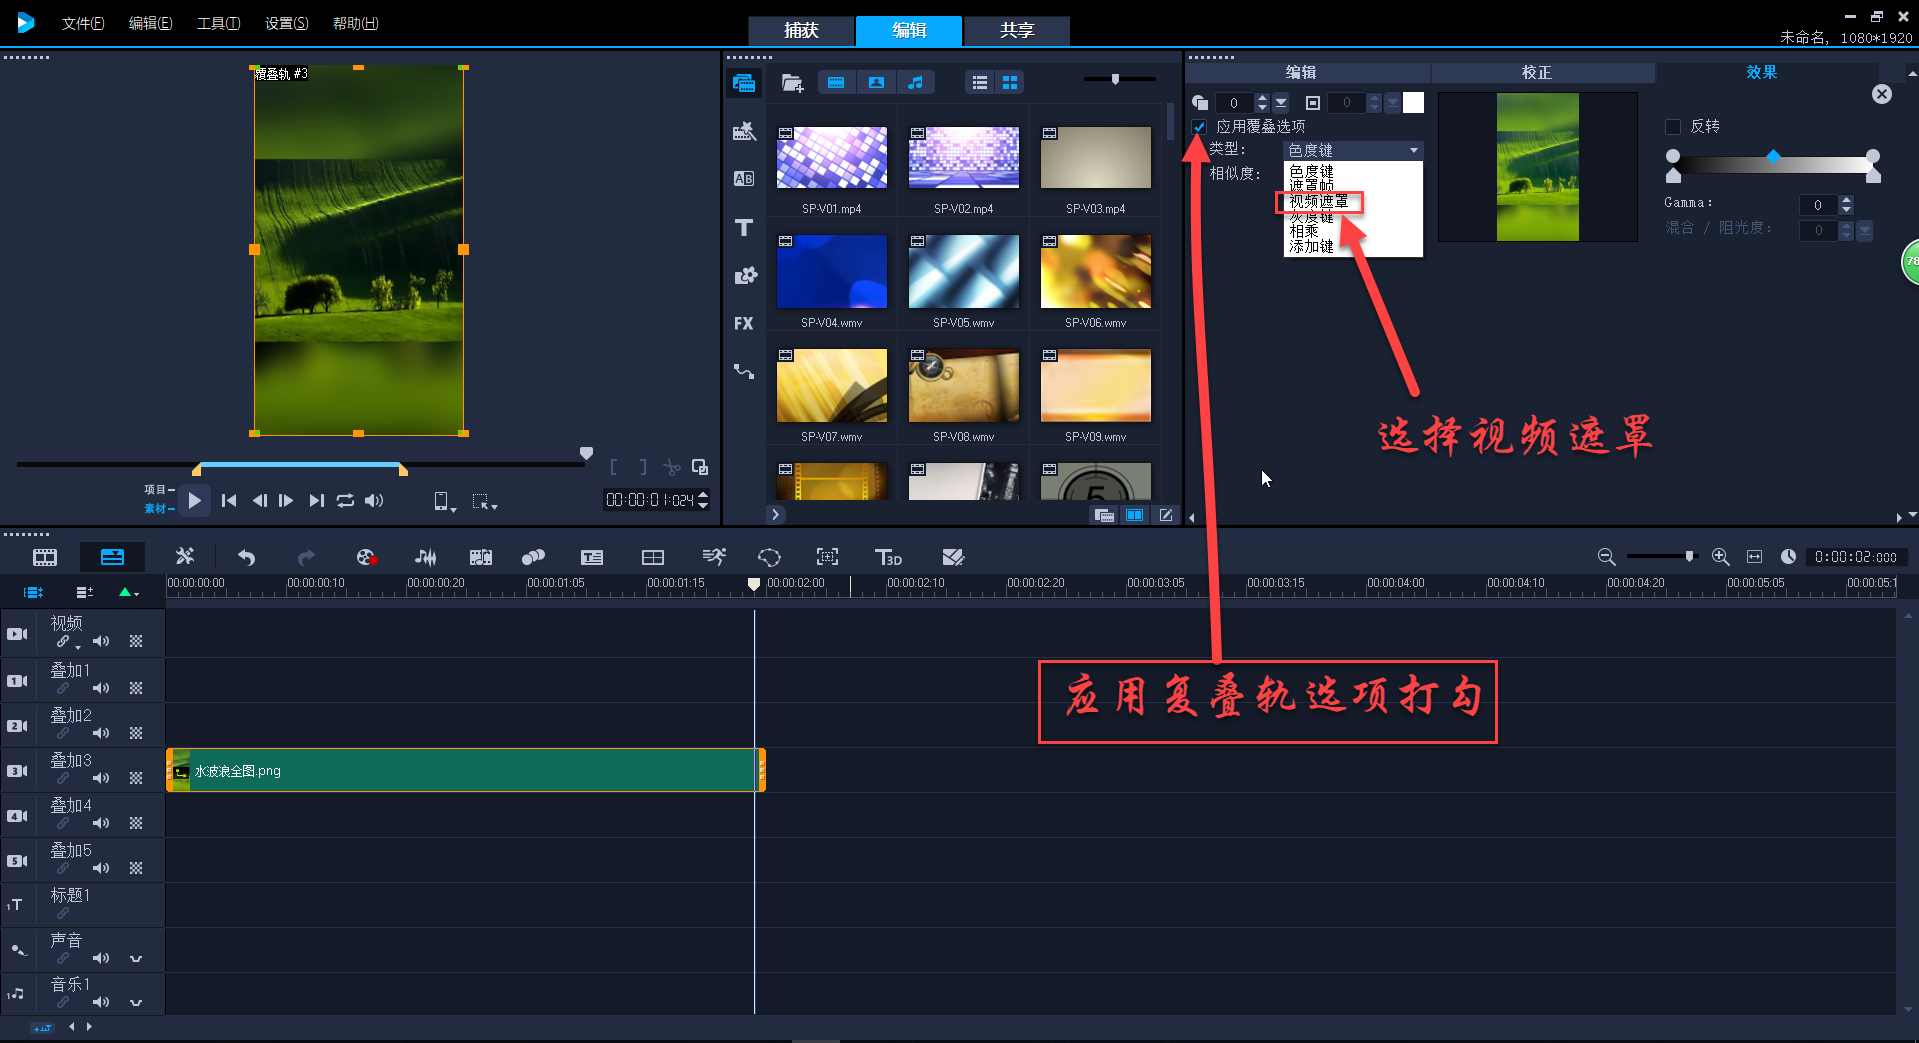Open the Transitions (AB) library
Screen dimensions: 1919x1043
(744, 179)
